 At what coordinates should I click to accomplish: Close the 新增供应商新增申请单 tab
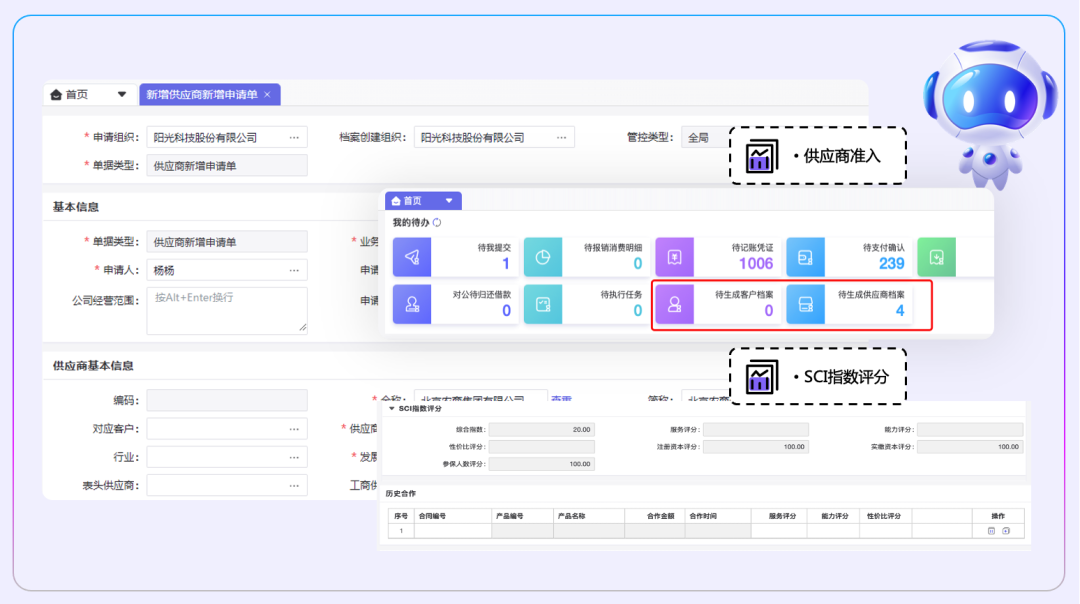[267, 95]
